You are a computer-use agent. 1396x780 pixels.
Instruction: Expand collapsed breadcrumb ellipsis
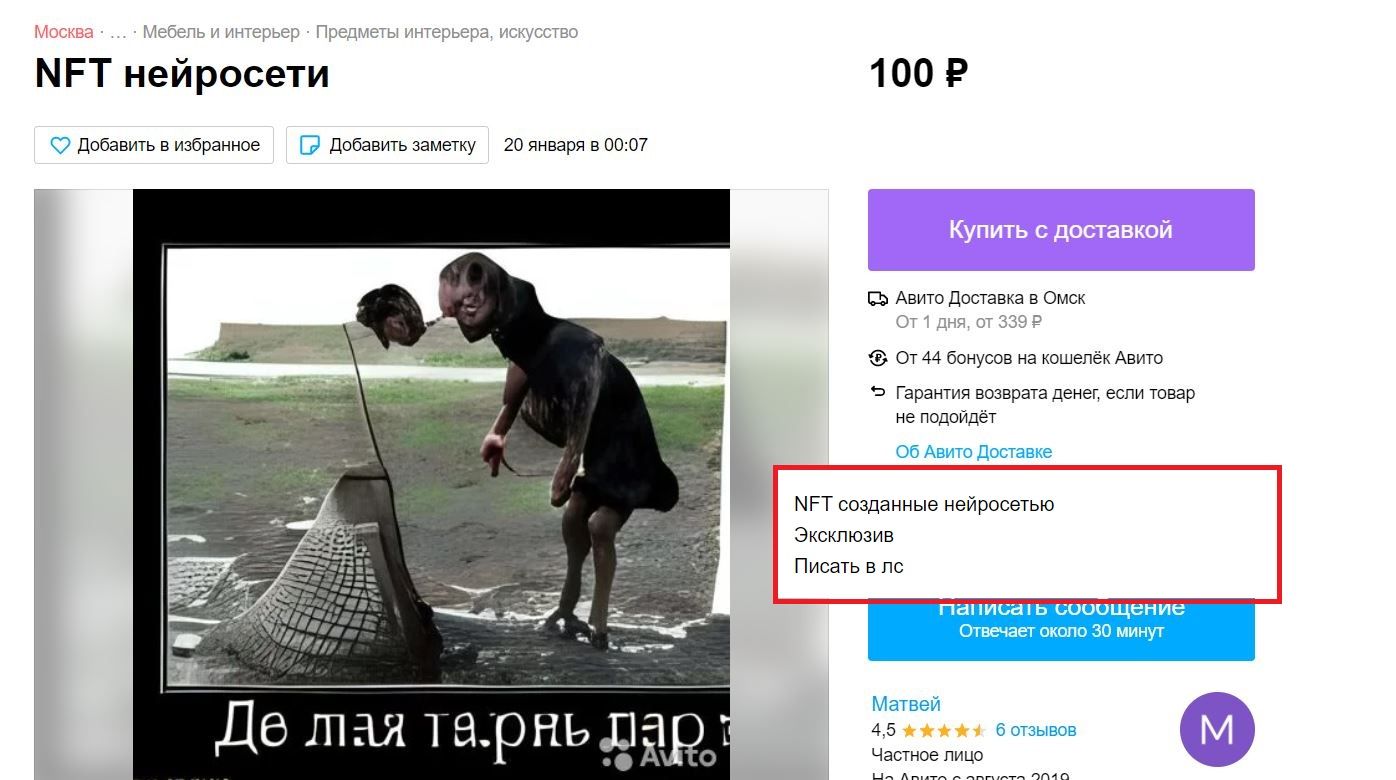pyautogui.click(x=118, y=32)
